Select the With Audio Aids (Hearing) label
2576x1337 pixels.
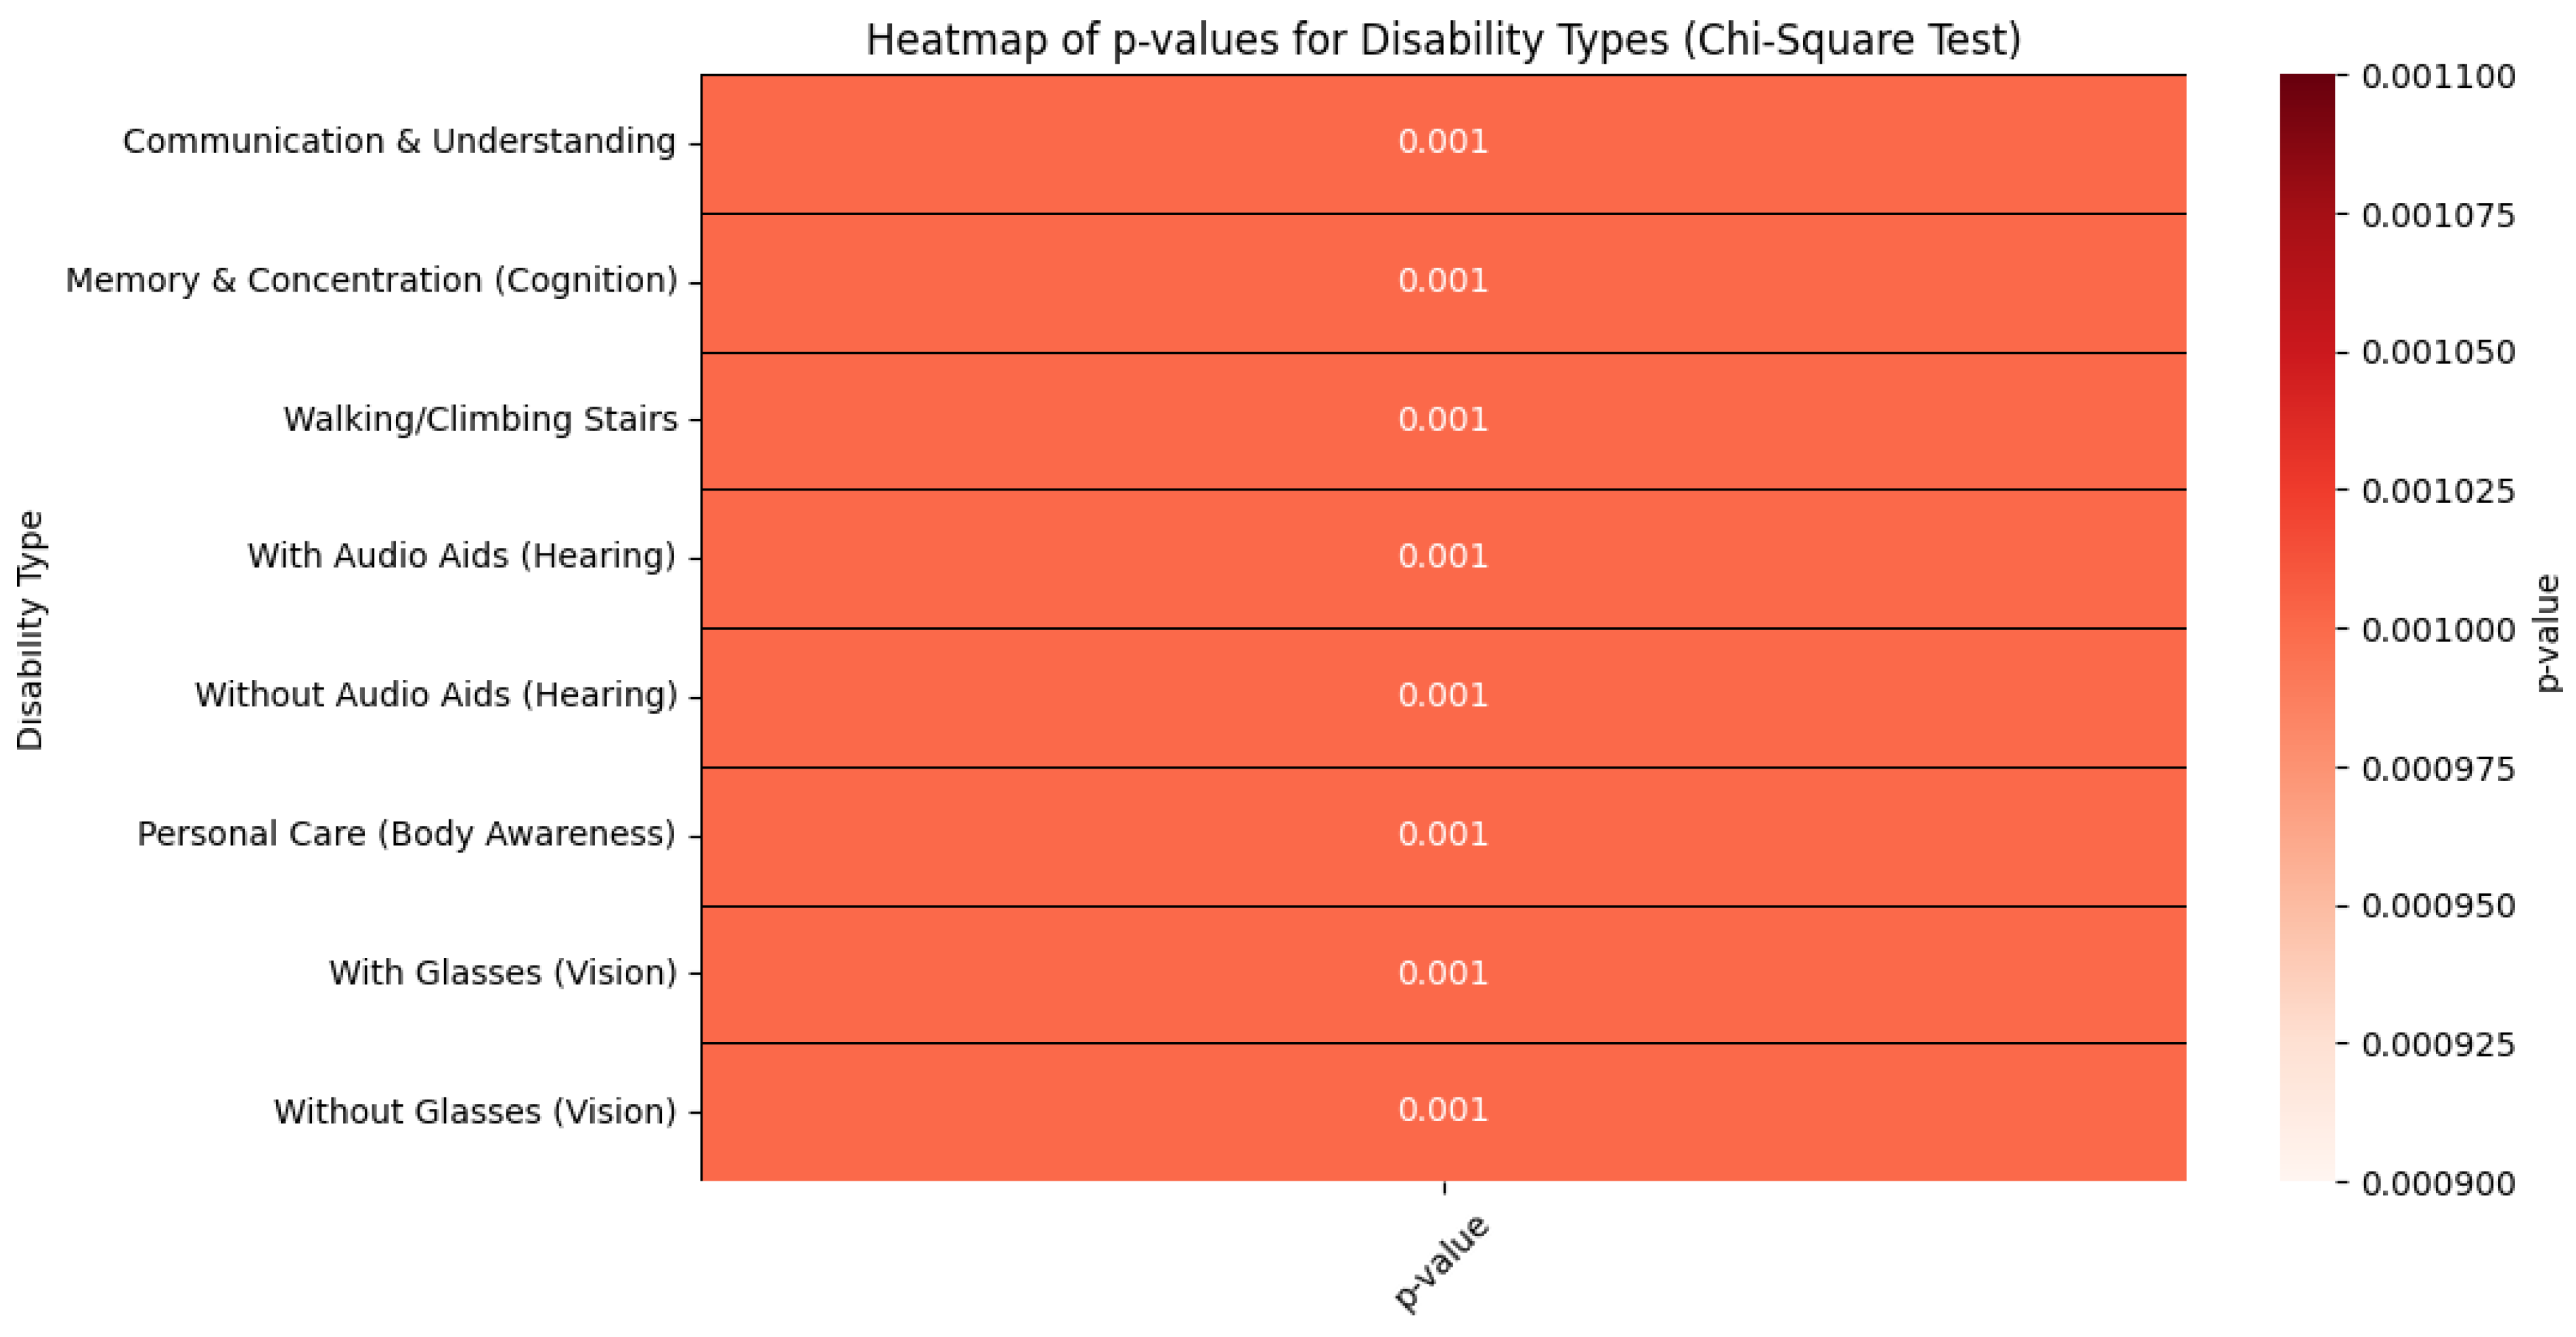pos(461,556)
